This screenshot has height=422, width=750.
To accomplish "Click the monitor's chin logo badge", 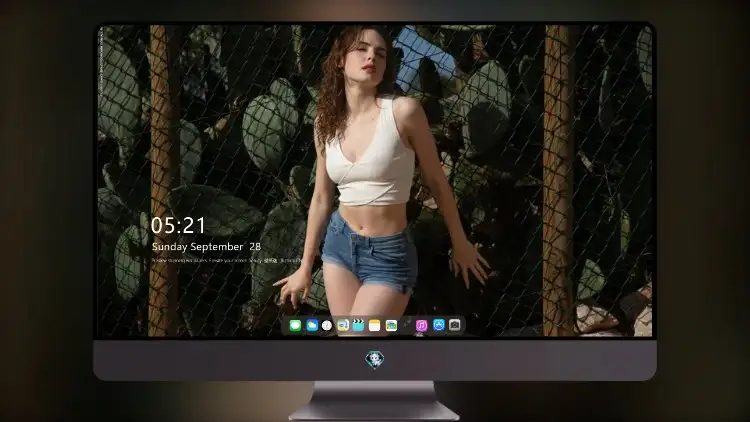I will (375, 360).
